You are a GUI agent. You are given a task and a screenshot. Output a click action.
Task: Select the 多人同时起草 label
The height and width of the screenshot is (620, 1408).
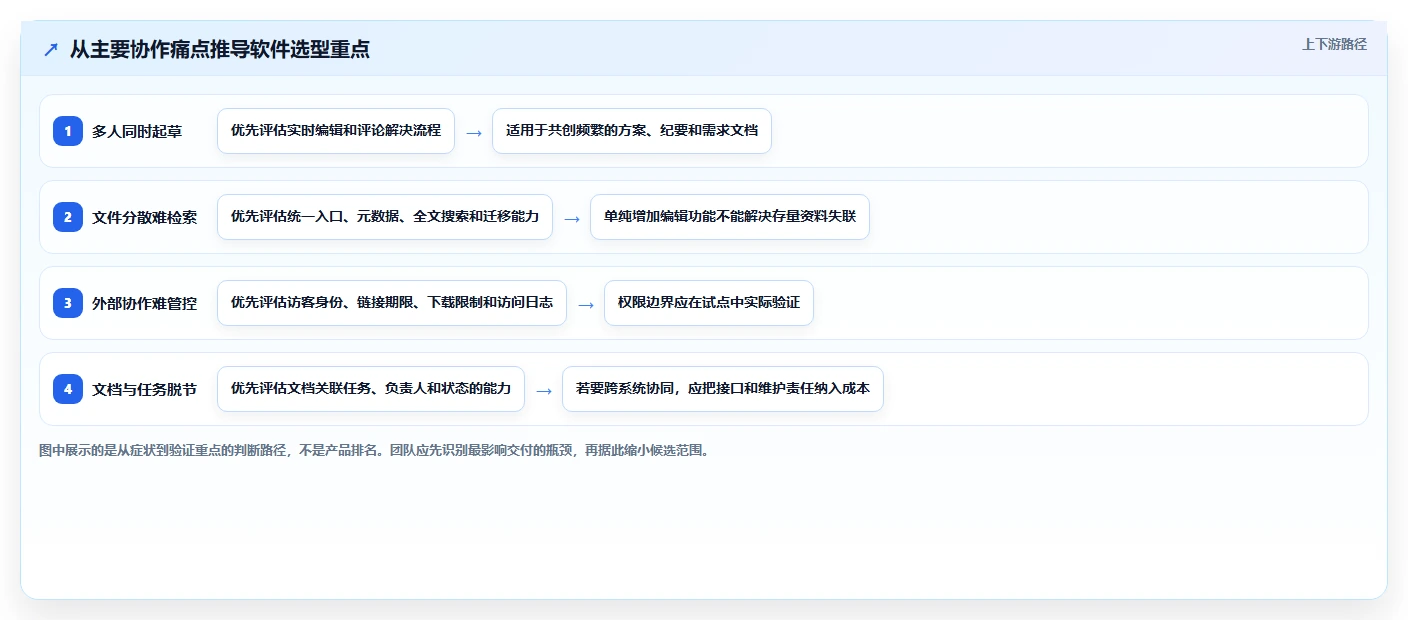coord(137,131)
